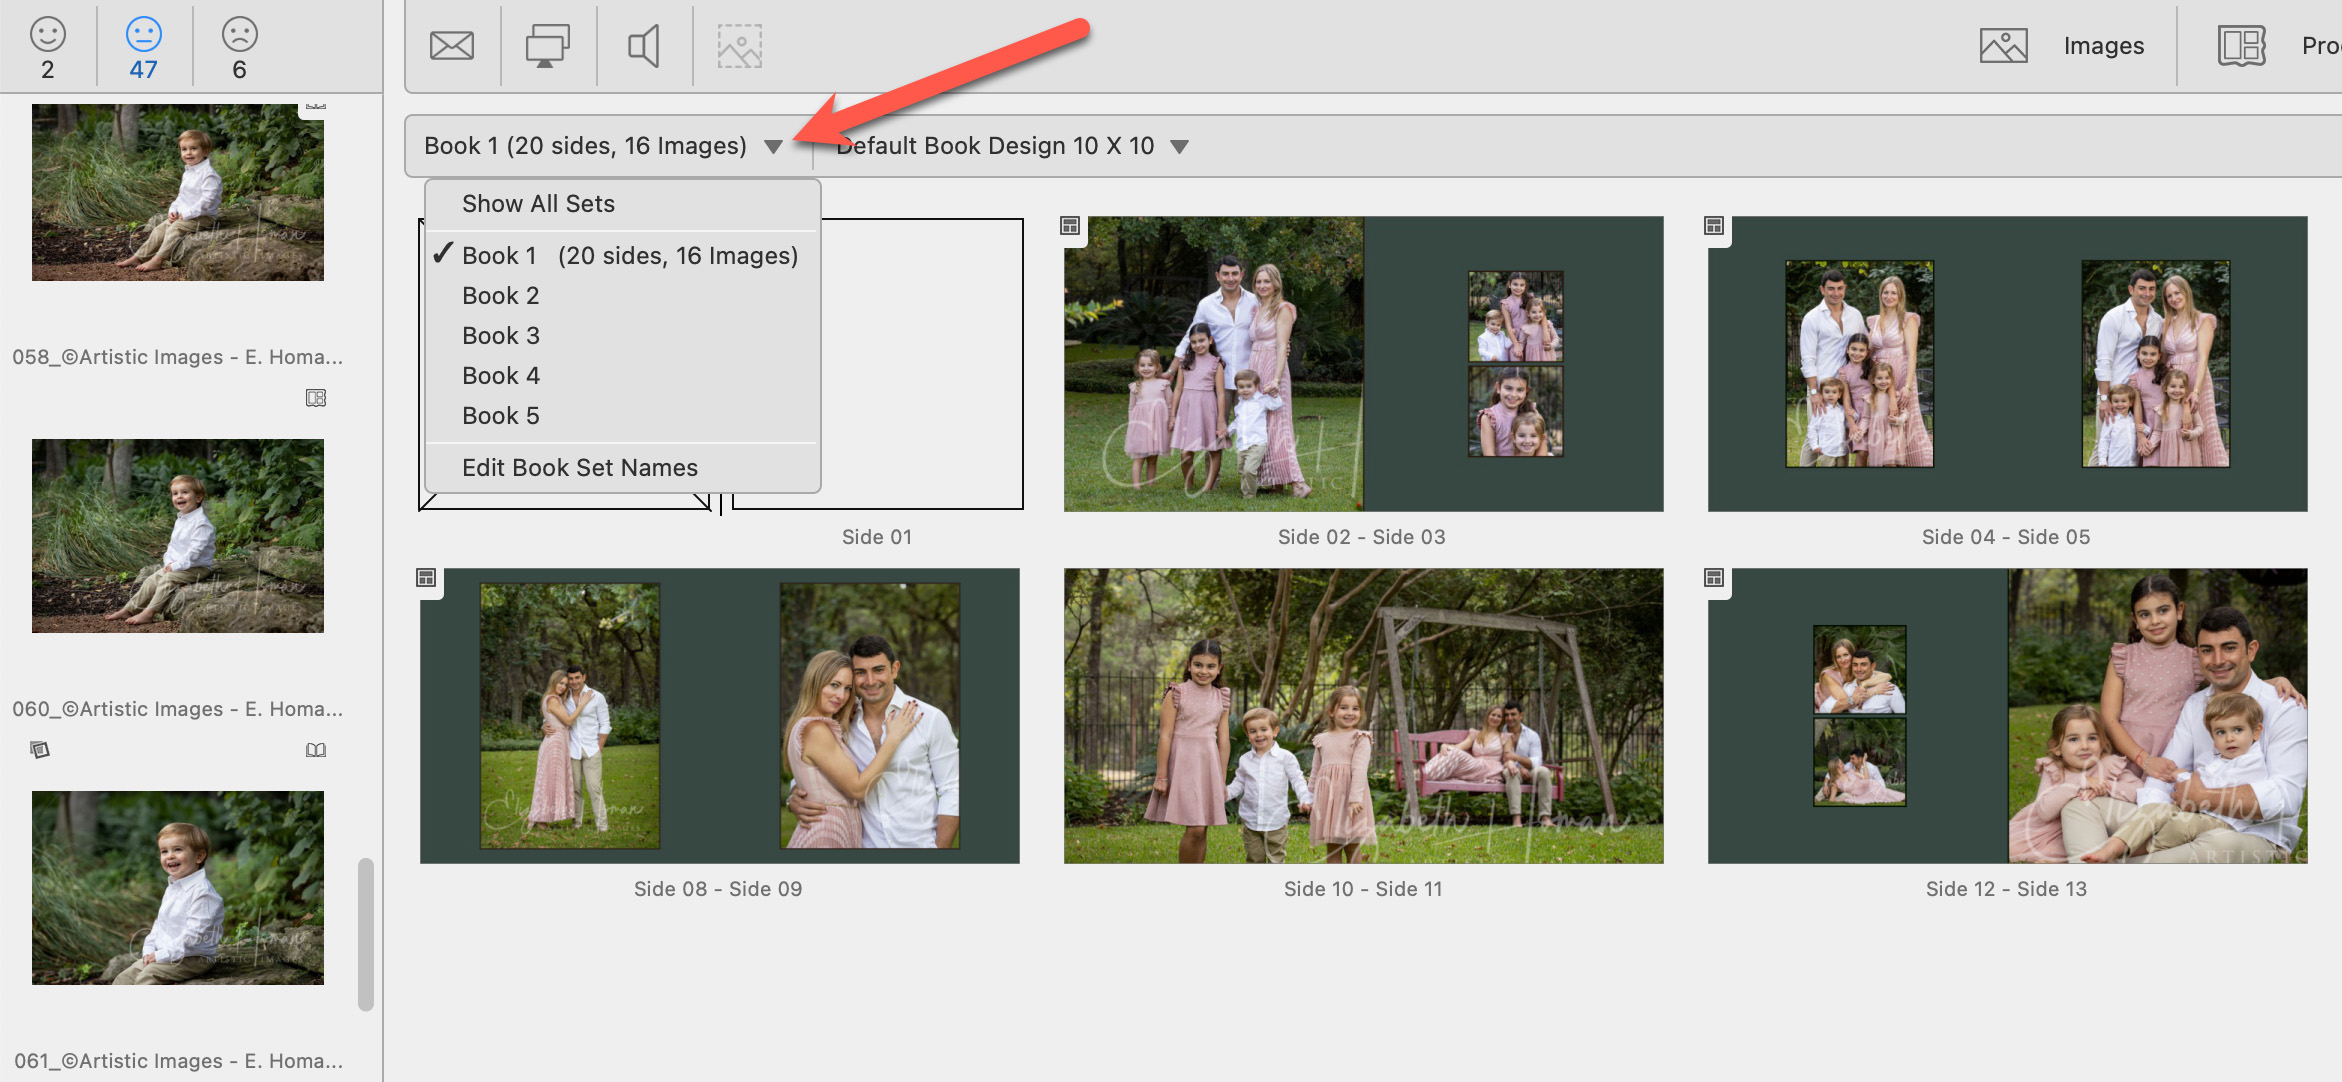The image size is (2342, 1082).
Task: Open Default Book Design 10 X 10 dropdown
Action: click(x=1180, y=147)
